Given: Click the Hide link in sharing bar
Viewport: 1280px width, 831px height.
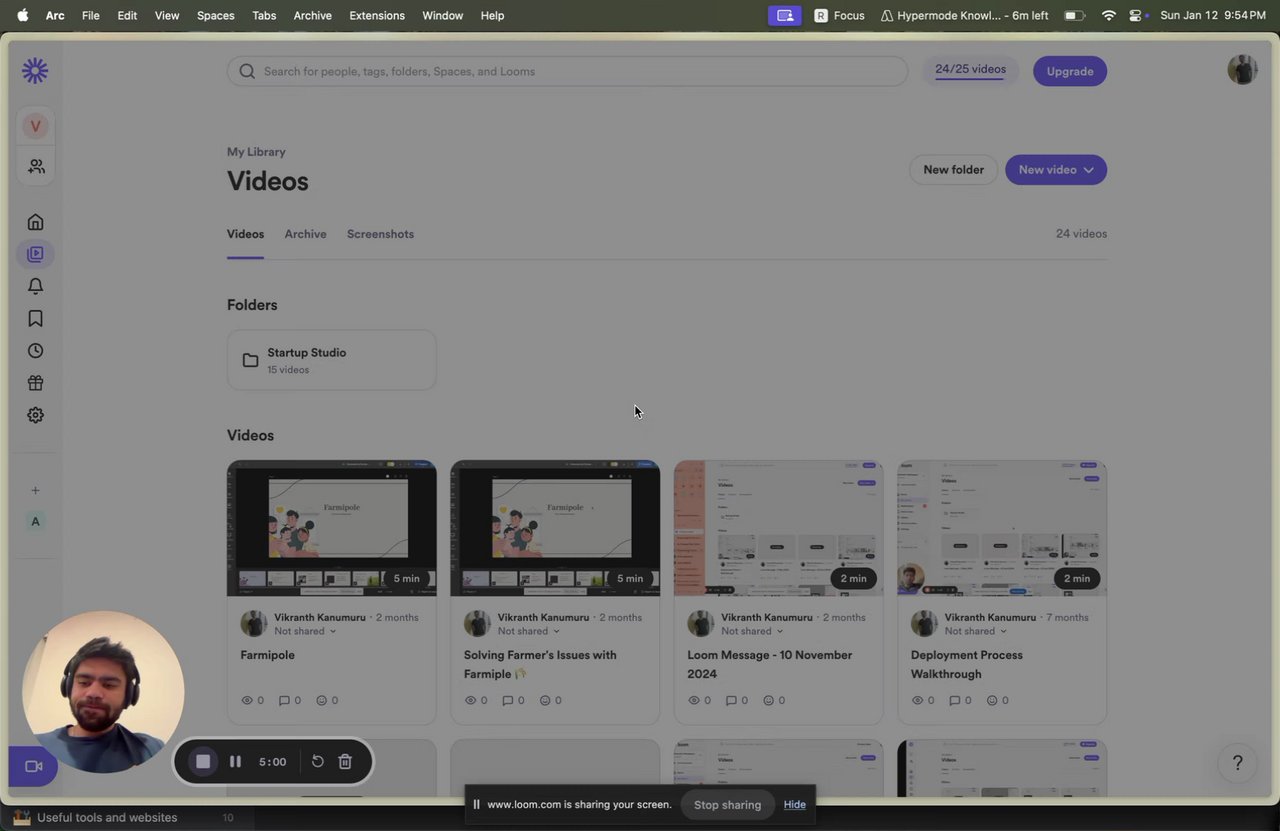Looking at the screenshot, I should tap(795, 804).
